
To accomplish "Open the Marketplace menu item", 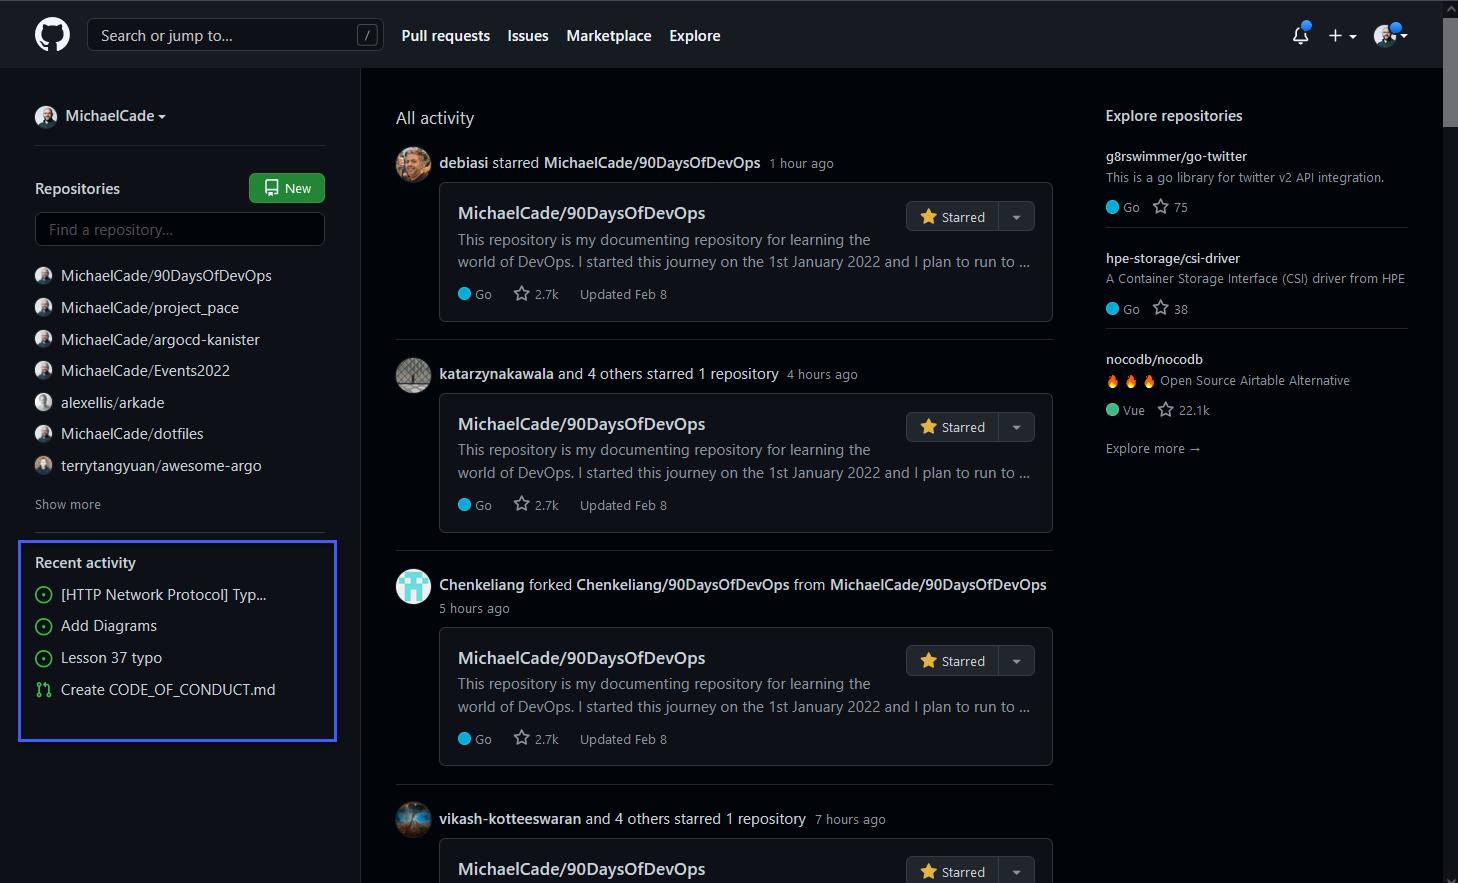I will [608, 35].
